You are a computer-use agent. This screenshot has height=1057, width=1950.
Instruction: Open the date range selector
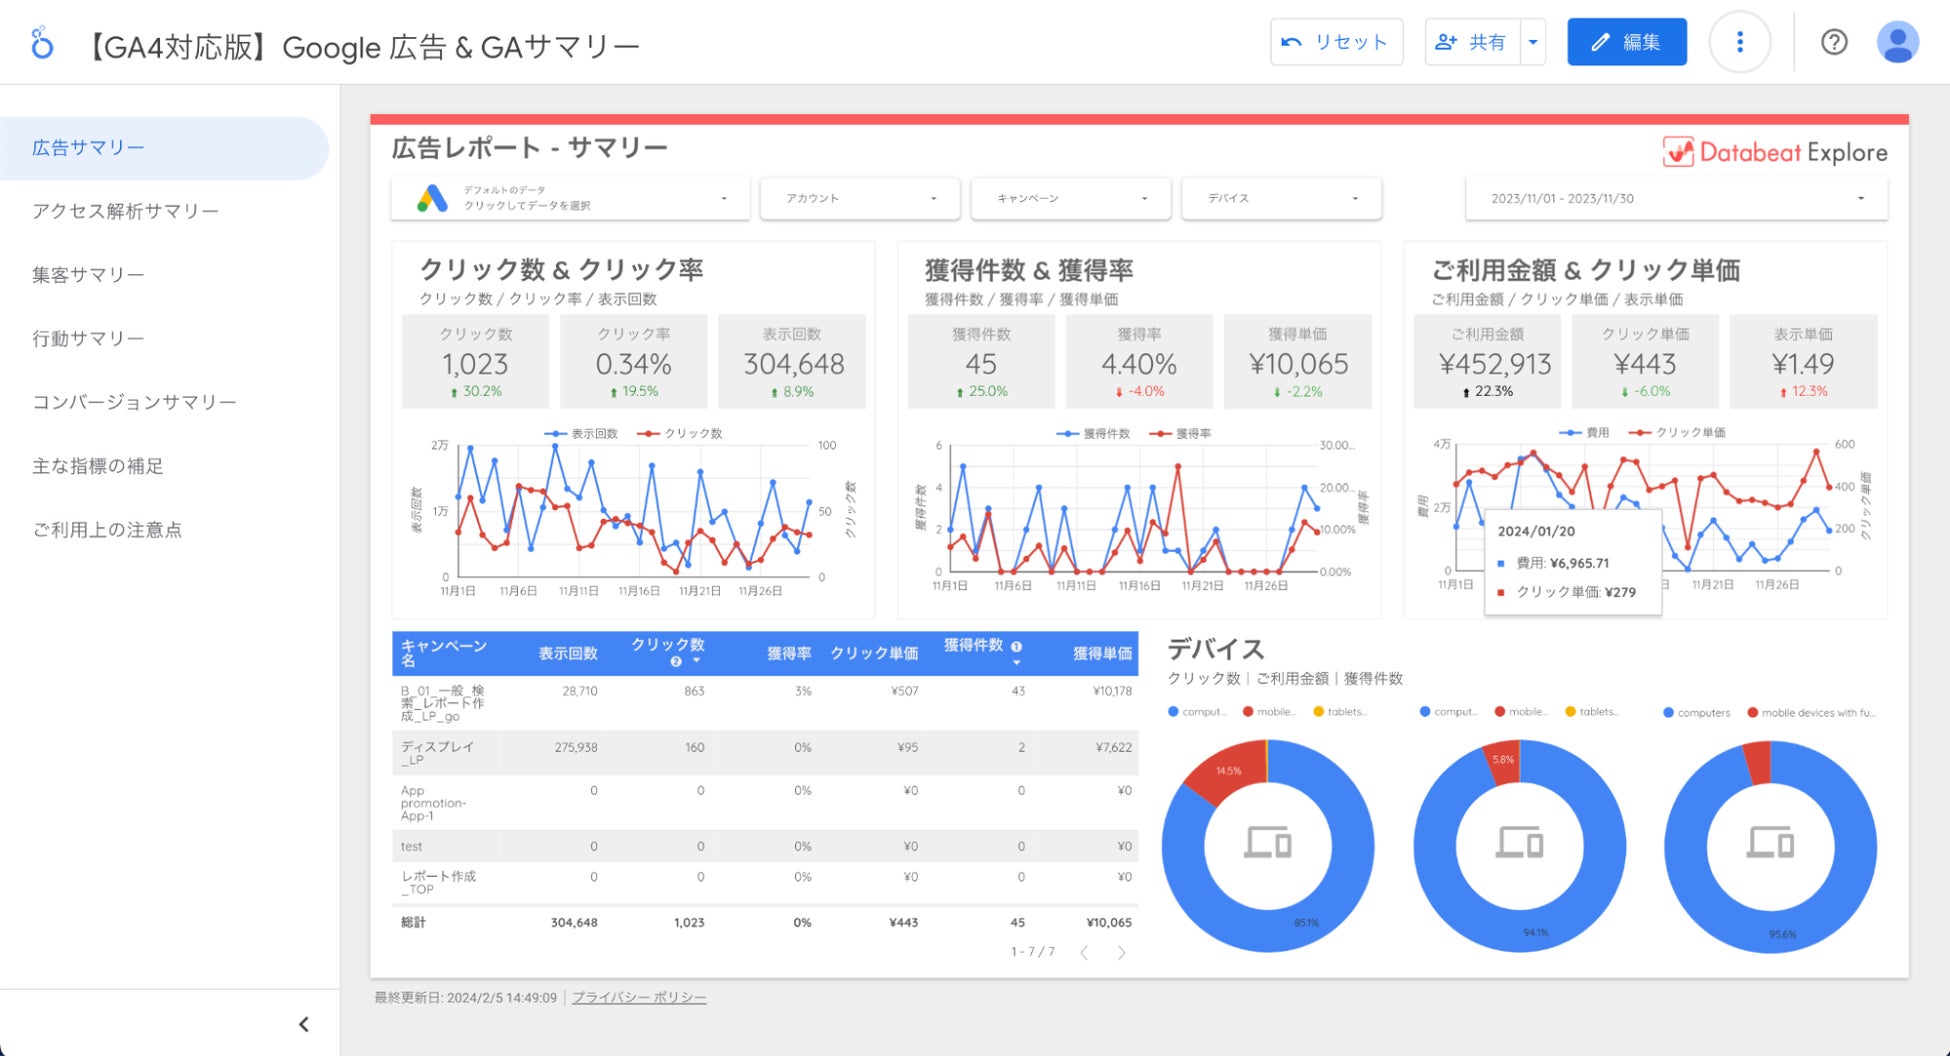point(1676,198)
